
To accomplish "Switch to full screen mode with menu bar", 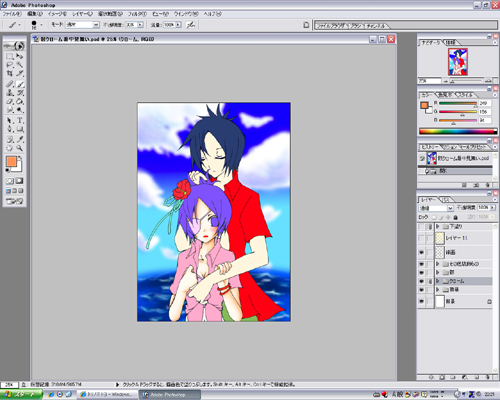I will (15, 191).
